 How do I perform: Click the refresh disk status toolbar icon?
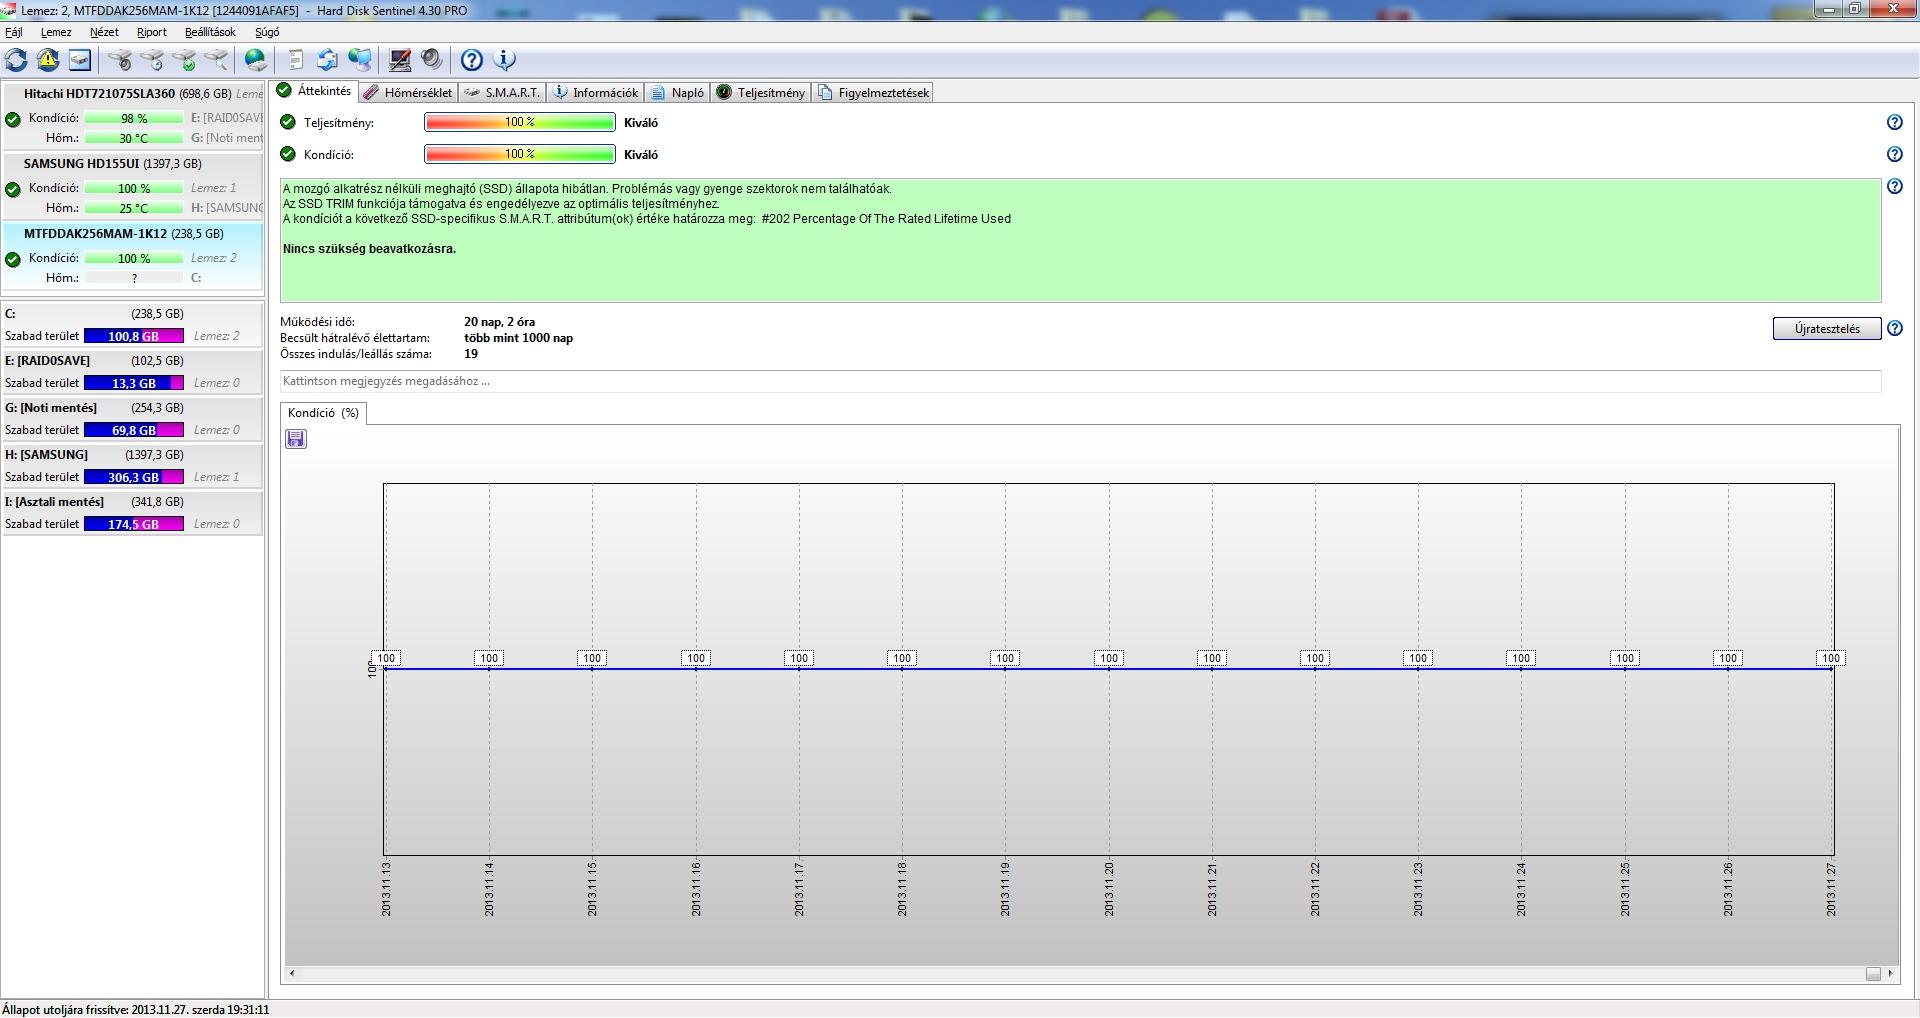[17, 60]
